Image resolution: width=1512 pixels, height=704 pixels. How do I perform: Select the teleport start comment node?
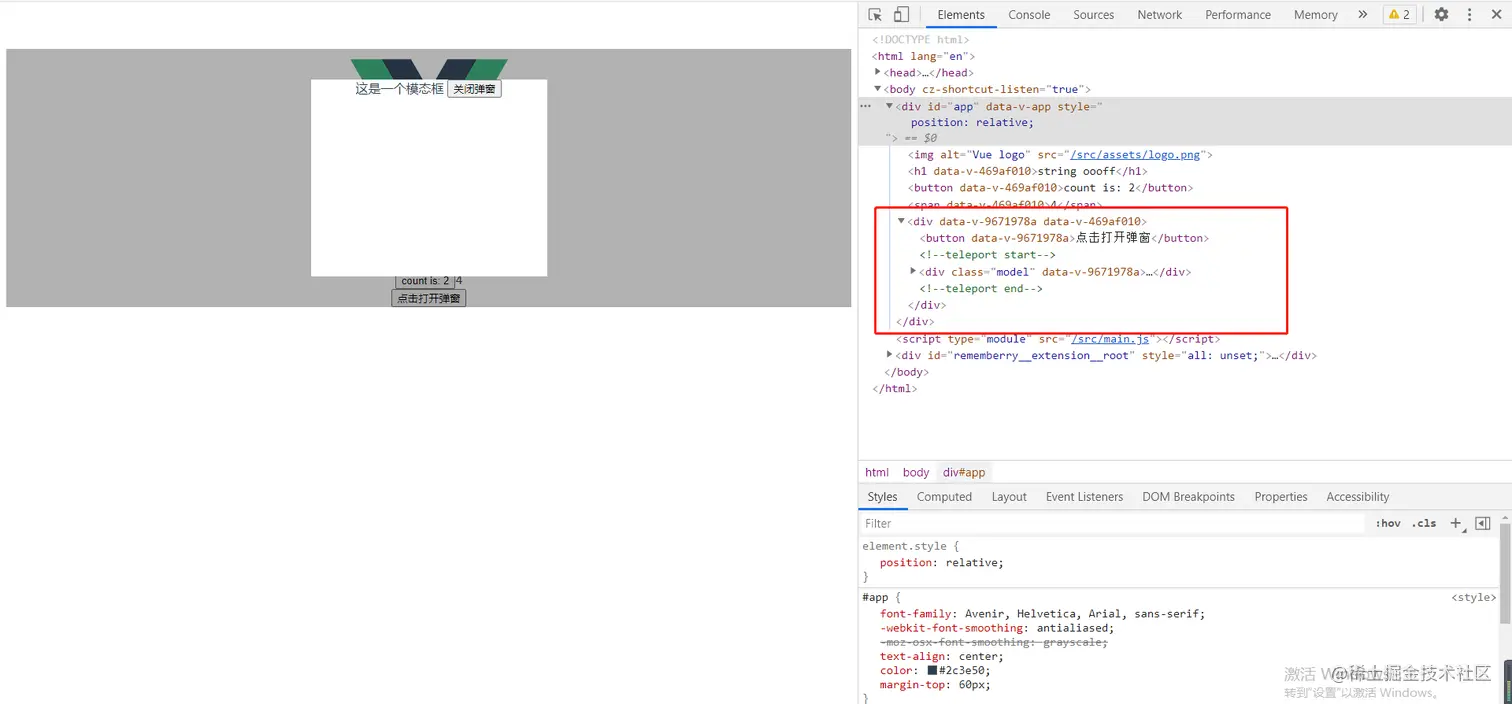point(987,255)
